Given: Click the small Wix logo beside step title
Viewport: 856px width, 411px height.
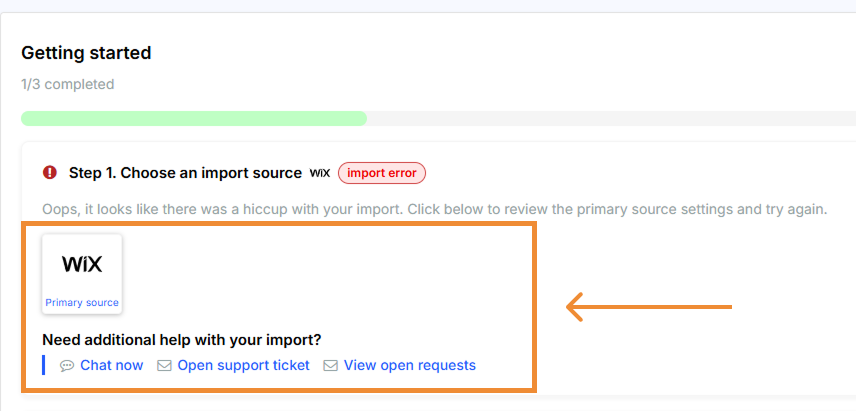Looking at the screenshot, I should coord(320,173).
